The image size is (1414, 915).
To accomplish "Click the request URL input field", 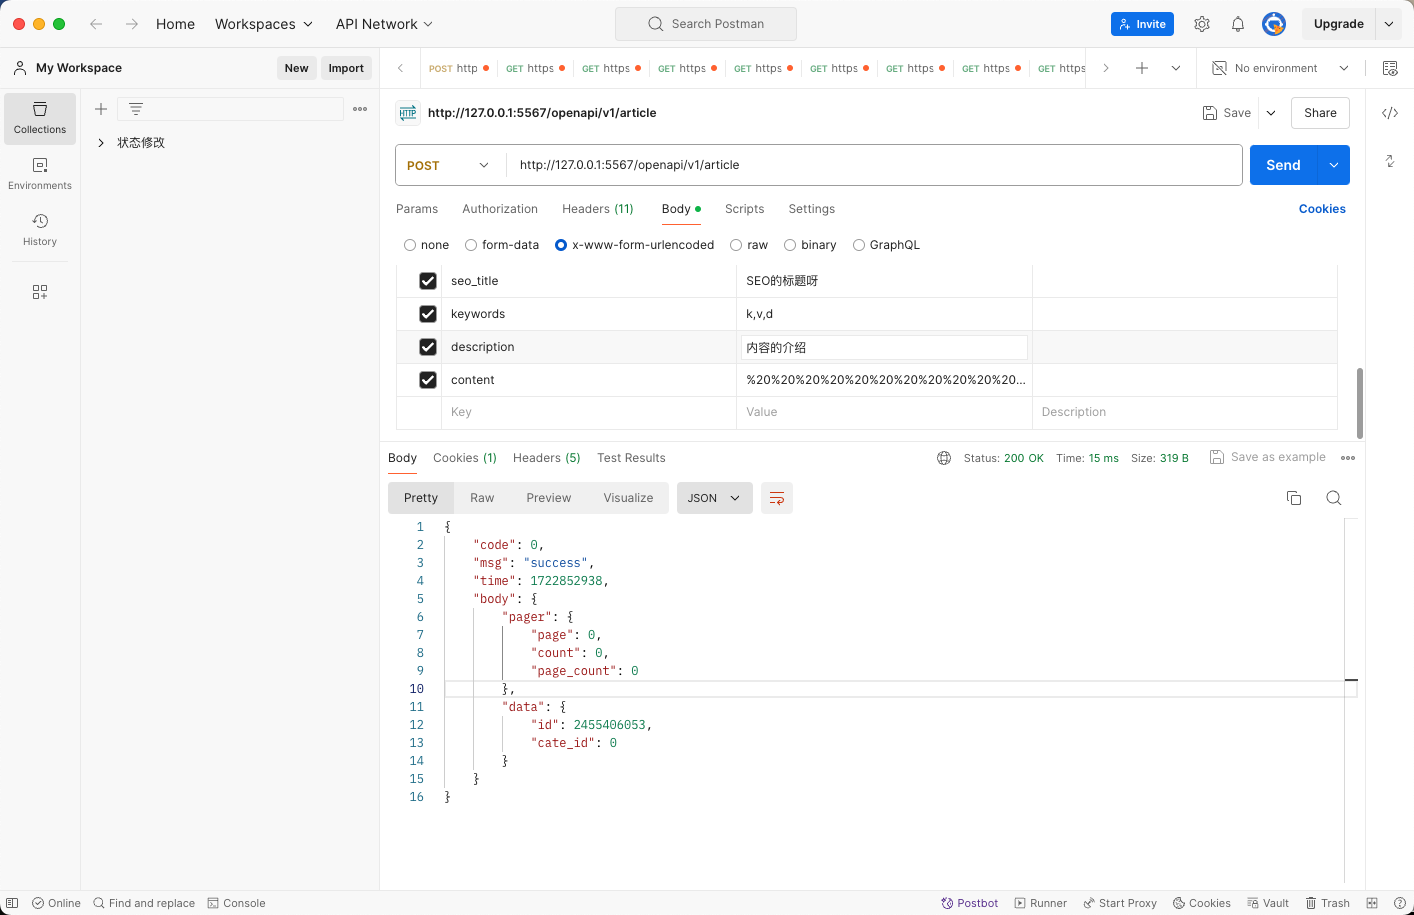I will click(x=875, y=165).
